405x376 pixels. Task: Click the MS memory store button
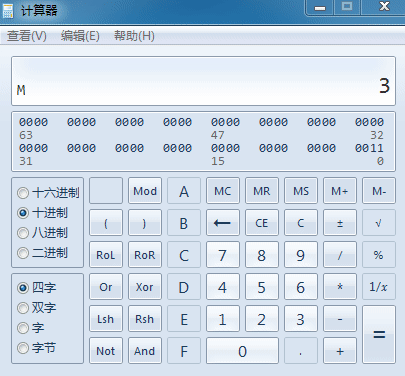[301, 191]
